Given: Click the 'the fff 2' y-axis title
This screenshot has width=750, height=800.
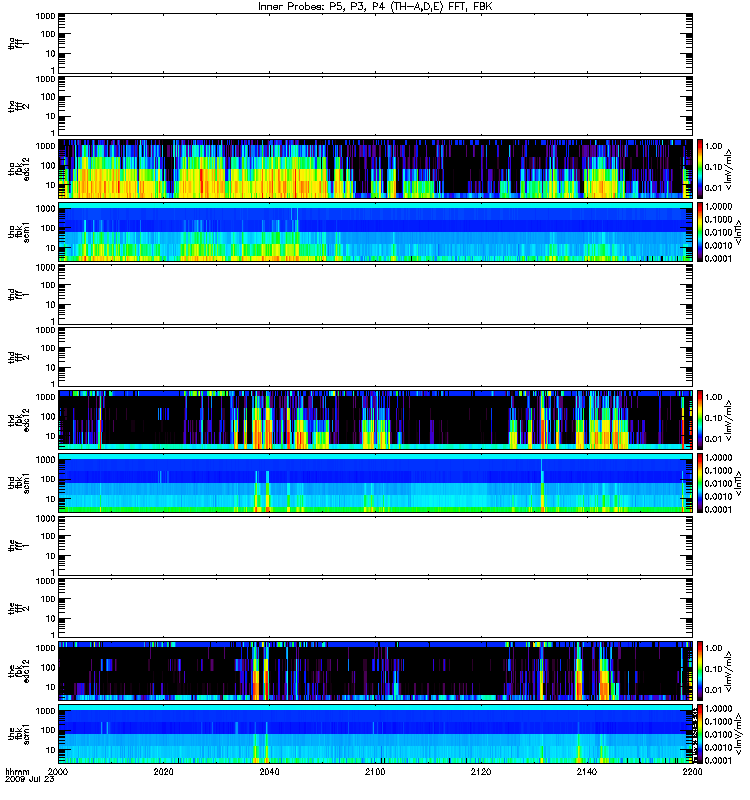Looking at the screenshot, I should click(x=18, y=608).
